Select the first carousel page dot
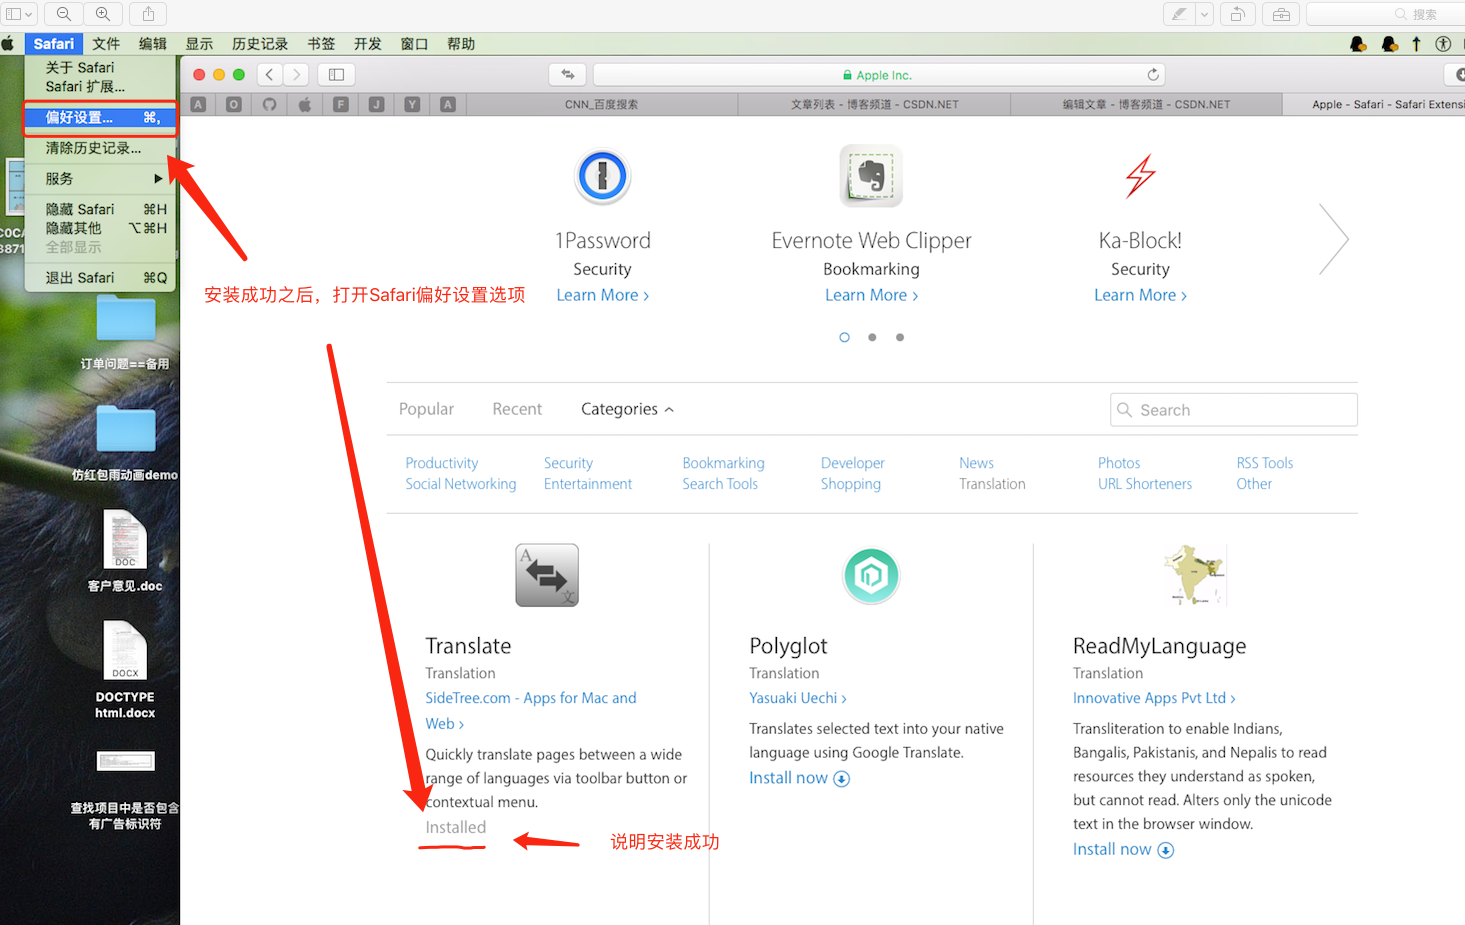This screenshot has height=925, width=1465. (844, 338)
